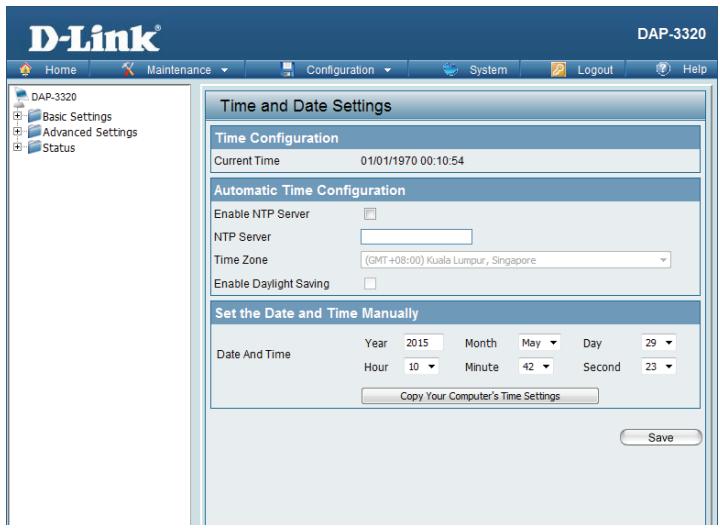This screenshot has width=720, height=528.
Task: Expand the Advanced Settings tree node
Action: click(x=17, y=131)
